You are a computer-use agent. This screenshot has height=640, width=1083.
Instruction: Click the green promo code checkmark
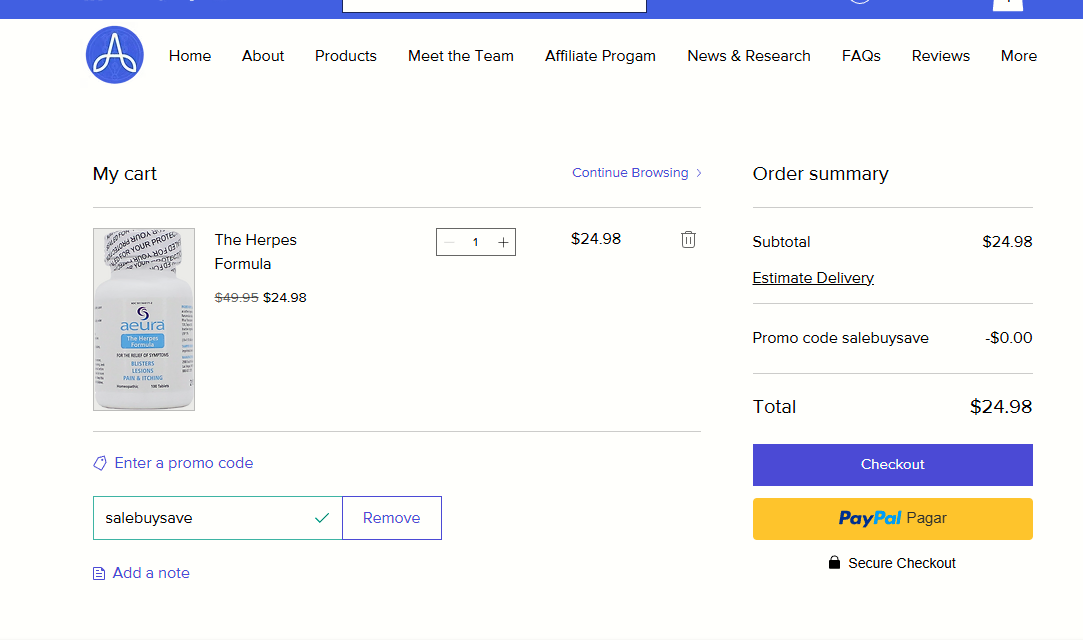click(x=322, y=518)
